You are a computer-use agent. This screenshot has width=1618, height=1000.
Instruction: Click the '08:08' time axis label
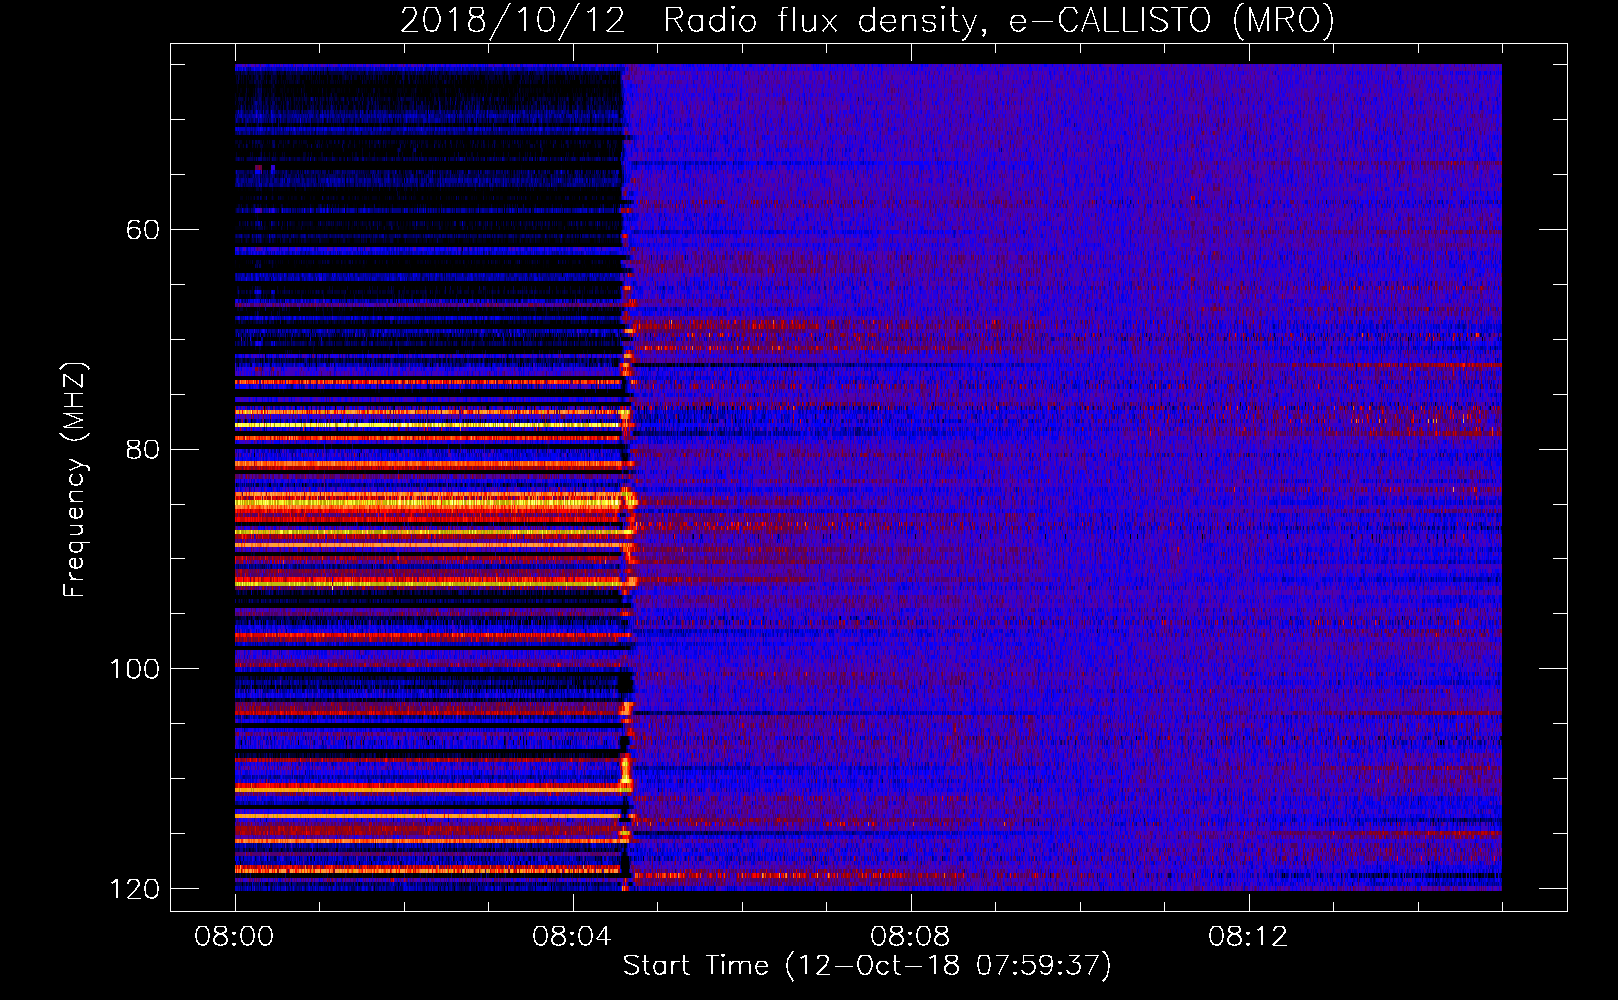910,937
